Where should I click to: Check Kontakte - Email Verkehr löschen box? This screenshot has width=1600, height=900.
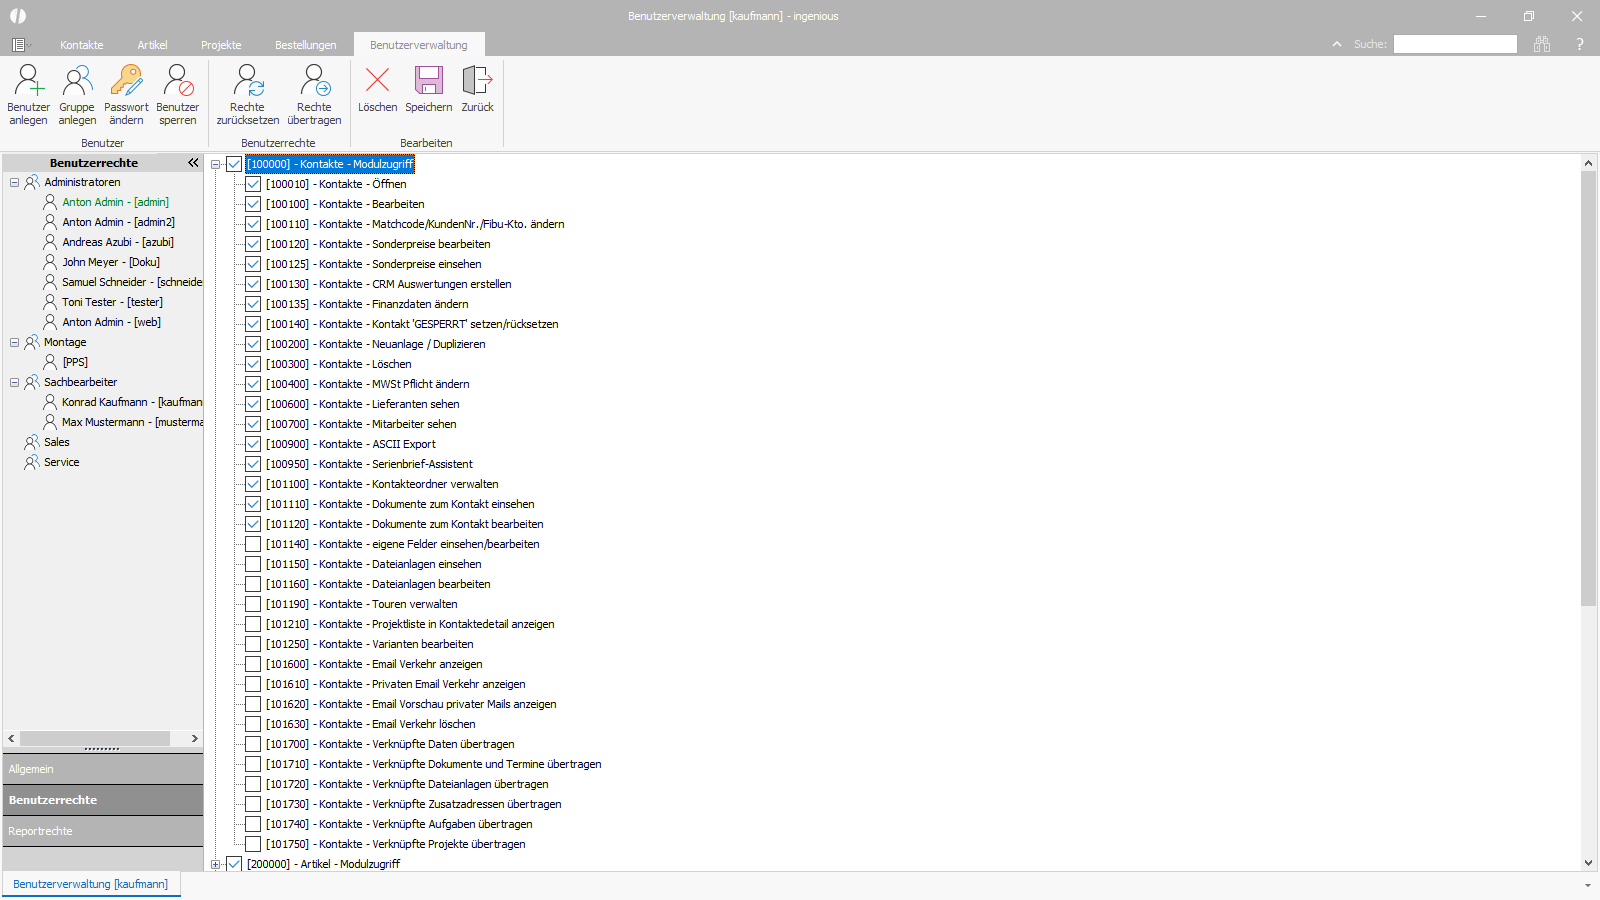[253, 724]
